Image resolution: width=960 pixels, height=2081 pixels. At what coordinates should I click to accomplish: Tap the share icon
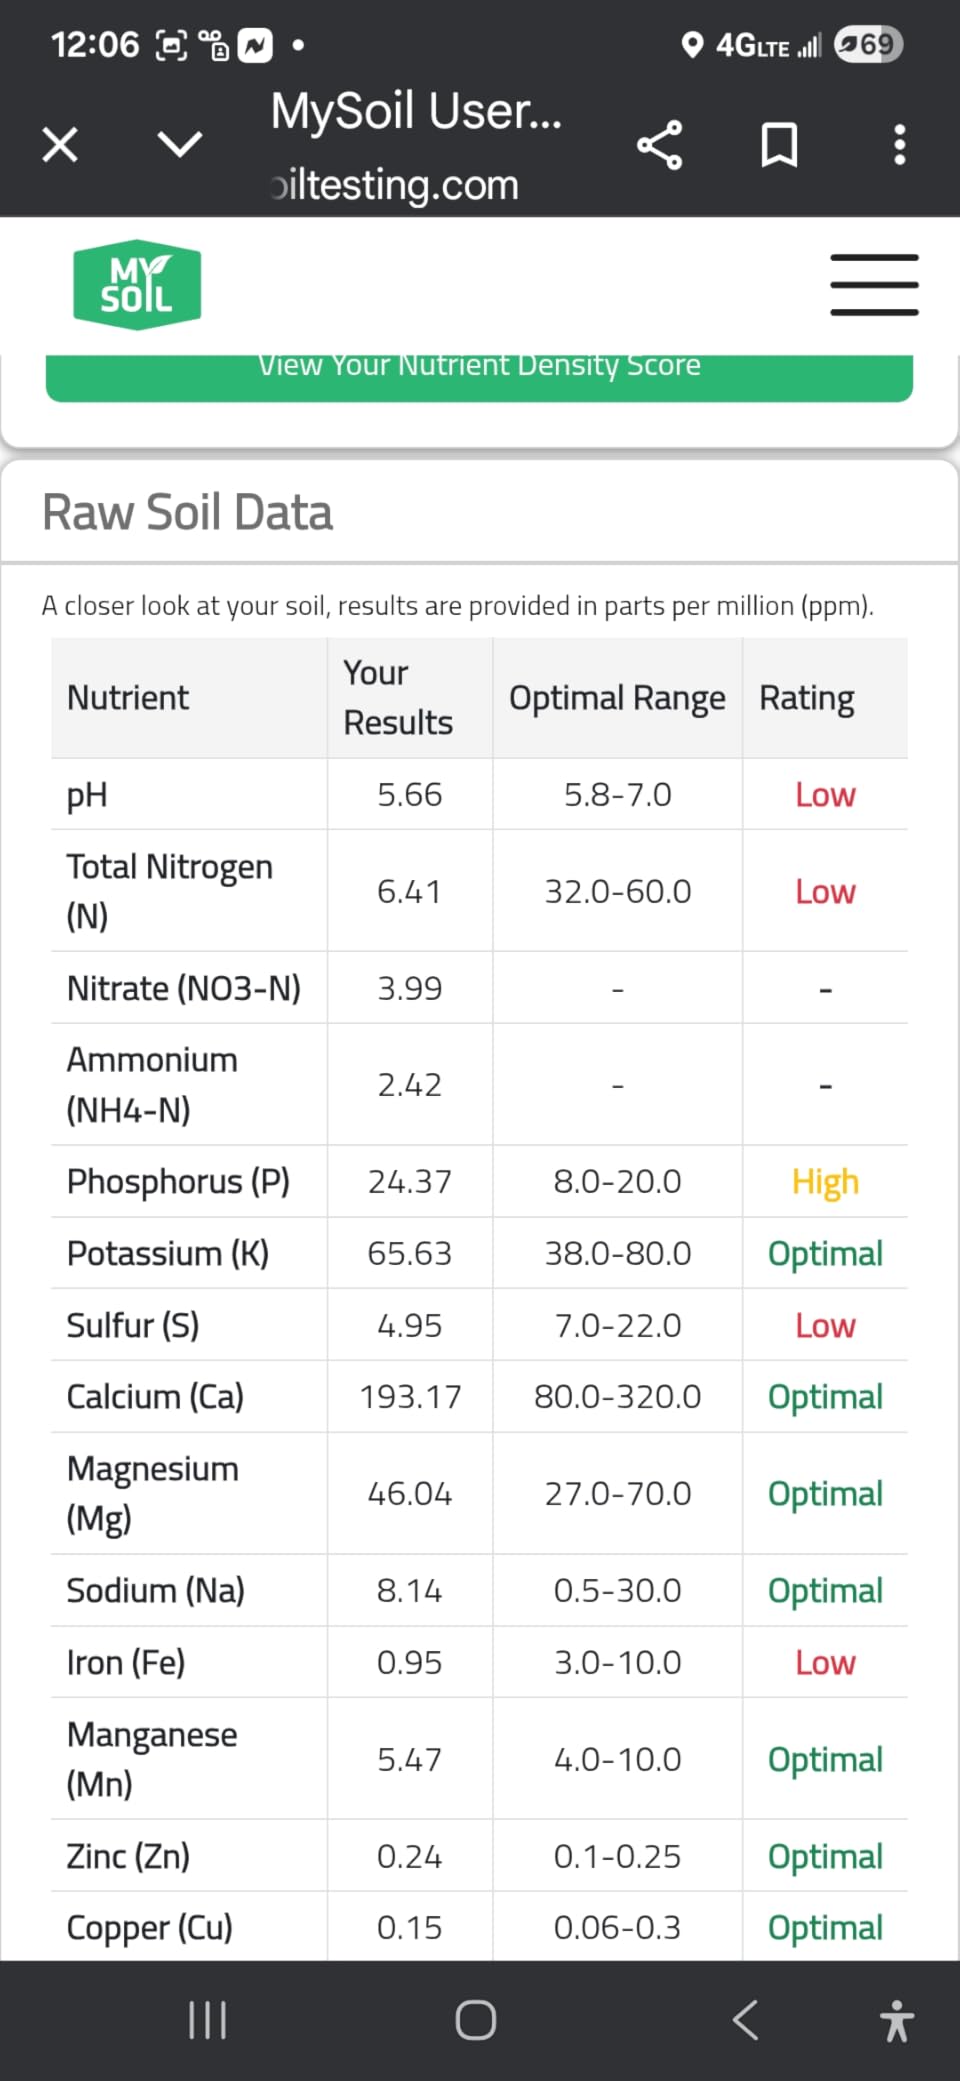coord(660,145)
